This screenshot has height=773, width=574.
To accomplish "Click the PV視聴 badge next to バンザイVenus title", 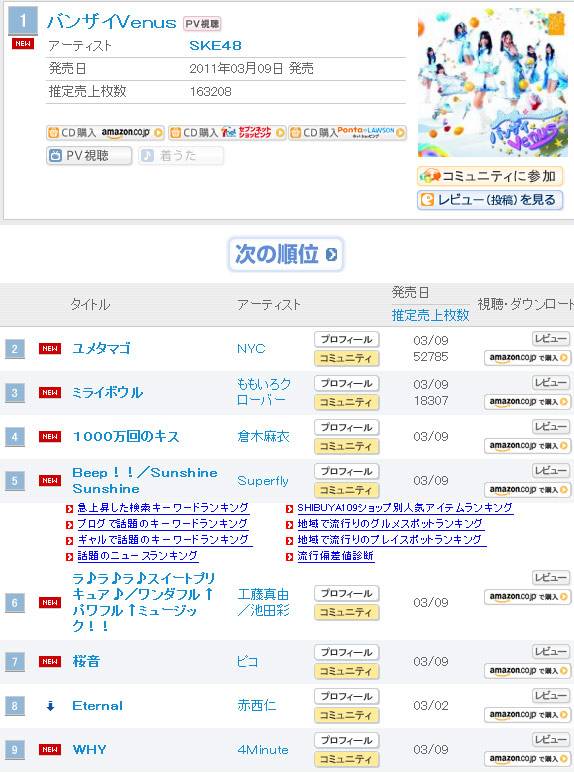I will [202, 23].
